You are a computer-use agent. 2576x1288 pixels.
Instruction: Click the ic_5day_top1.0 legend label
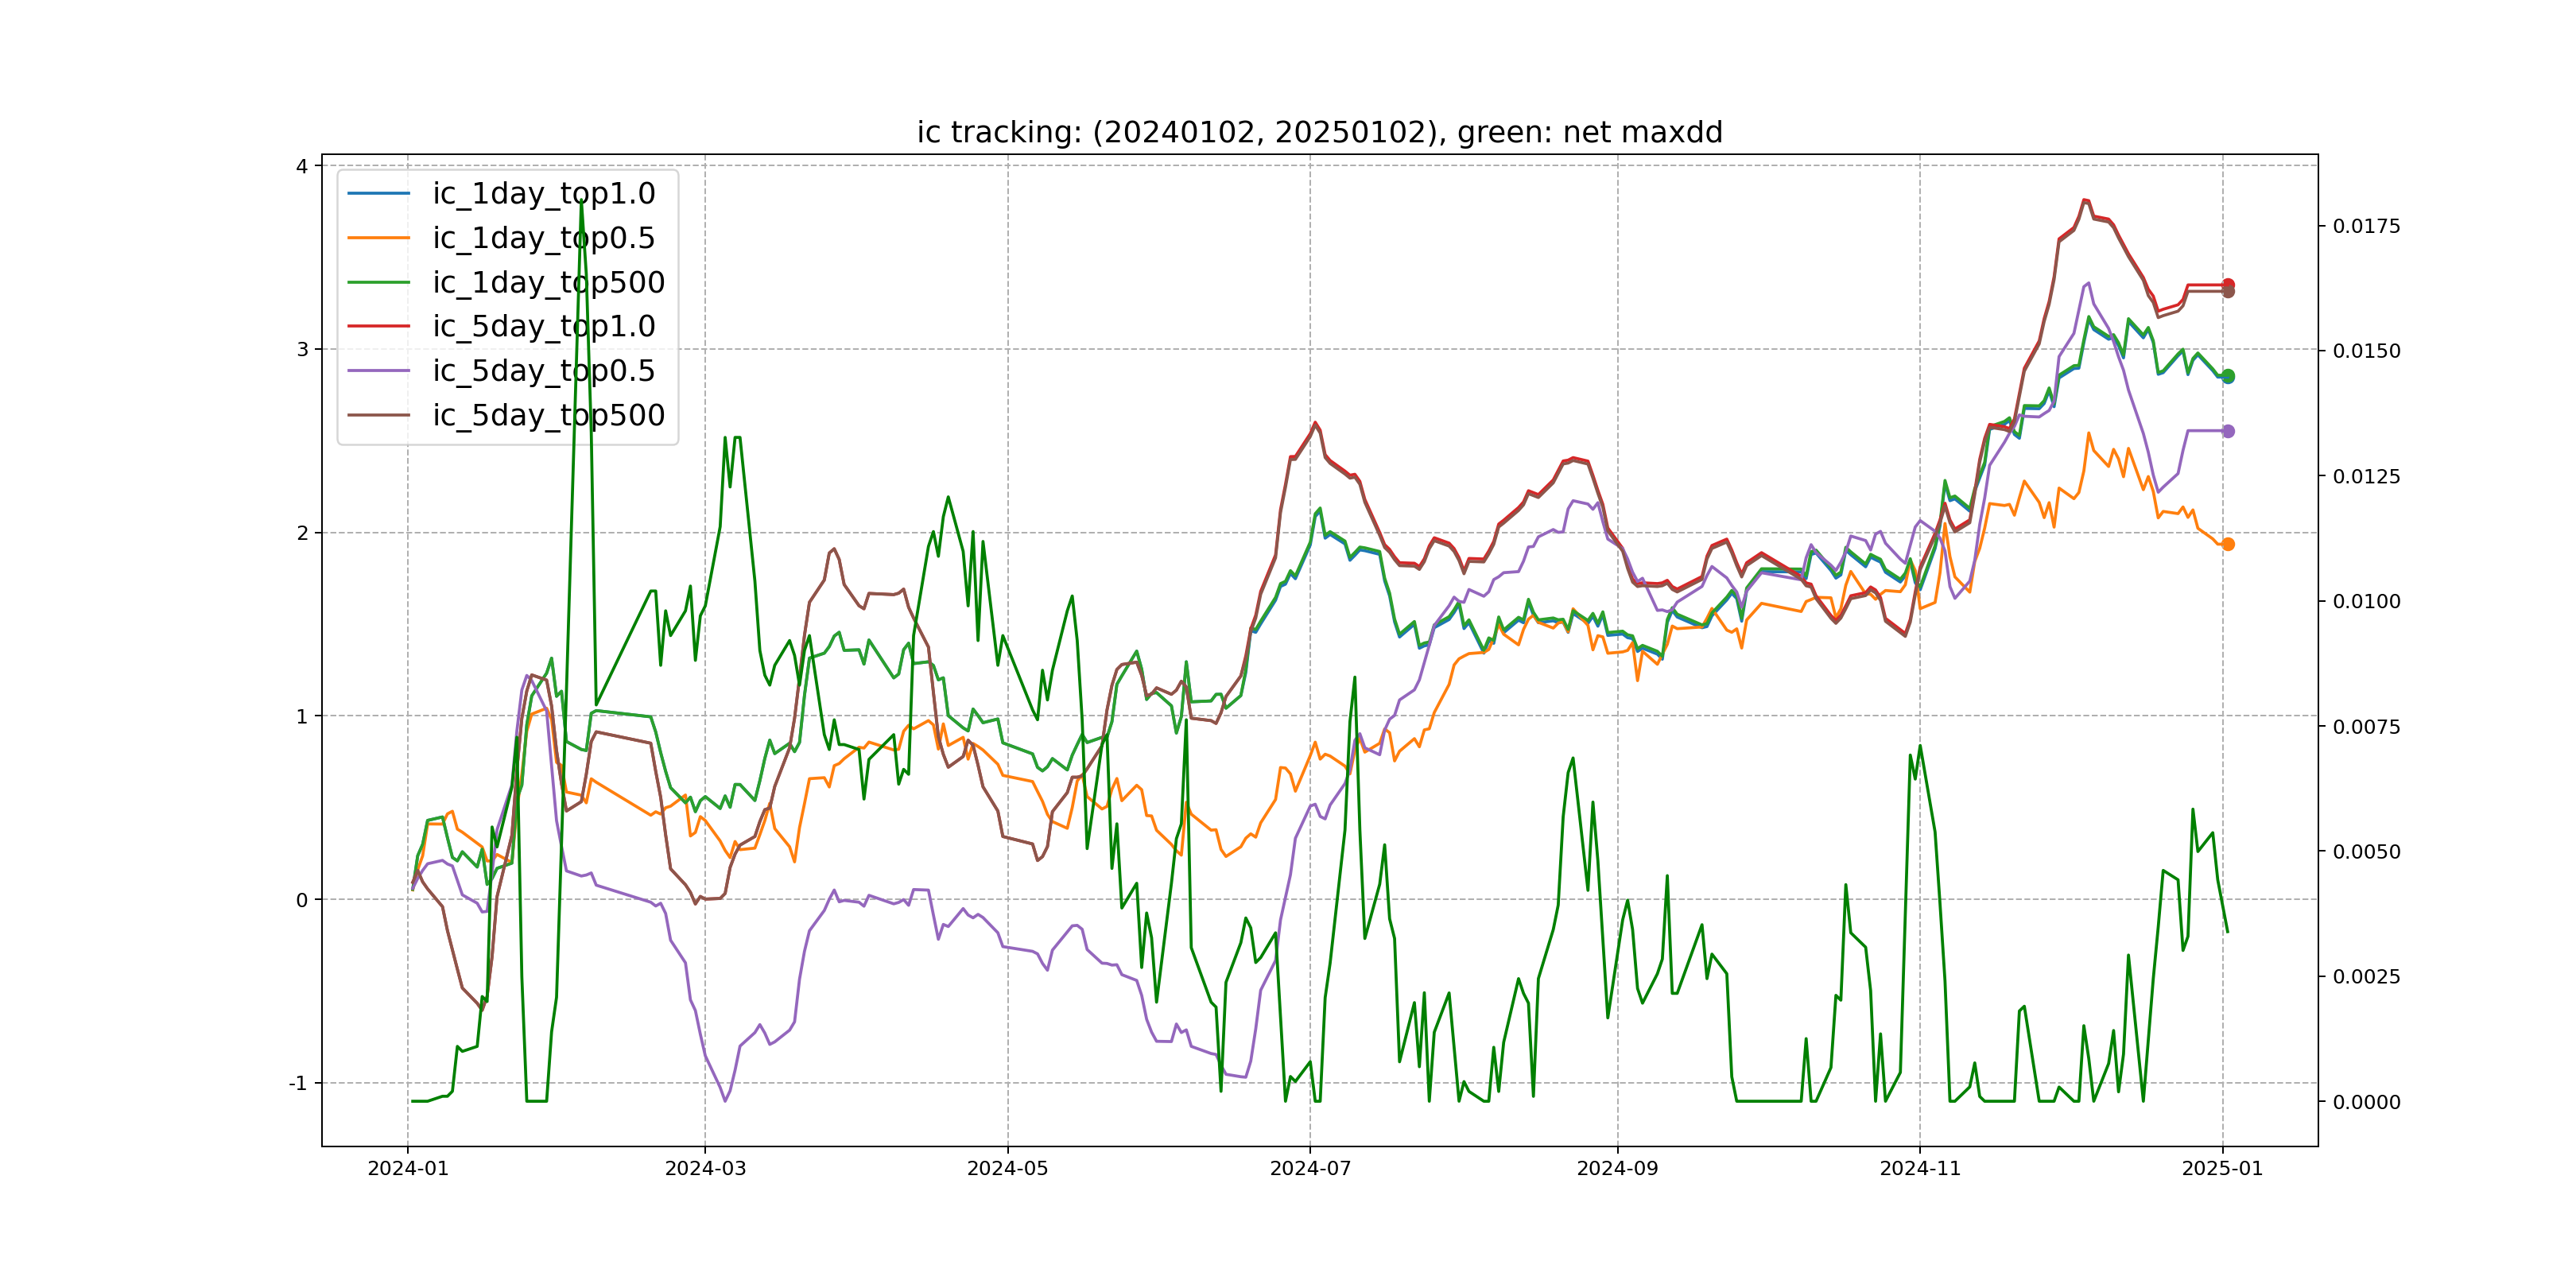[x=543, y=326]
